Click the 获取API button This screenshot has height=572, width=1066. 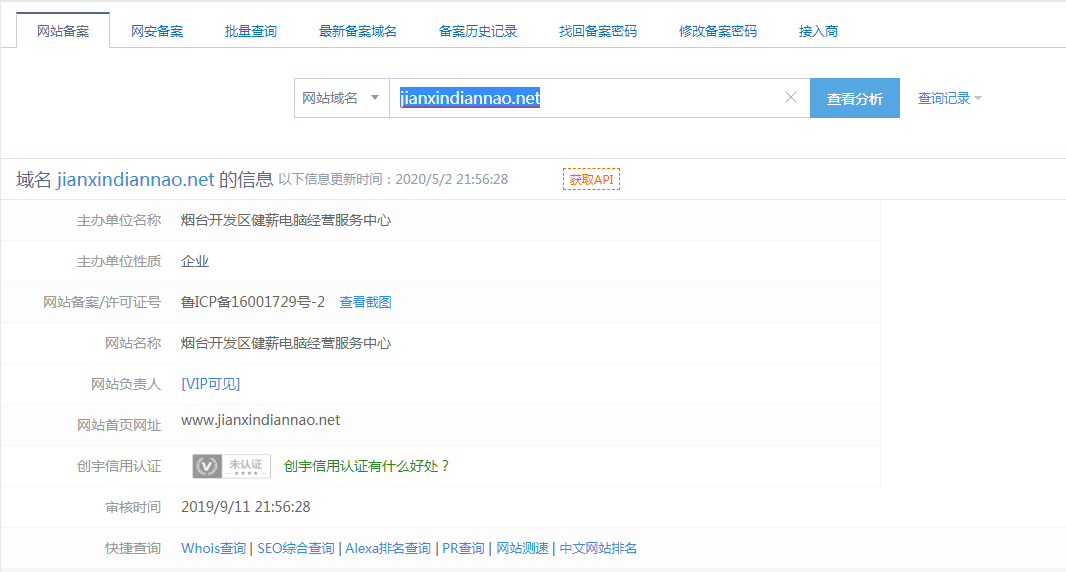tap(591, 180)
